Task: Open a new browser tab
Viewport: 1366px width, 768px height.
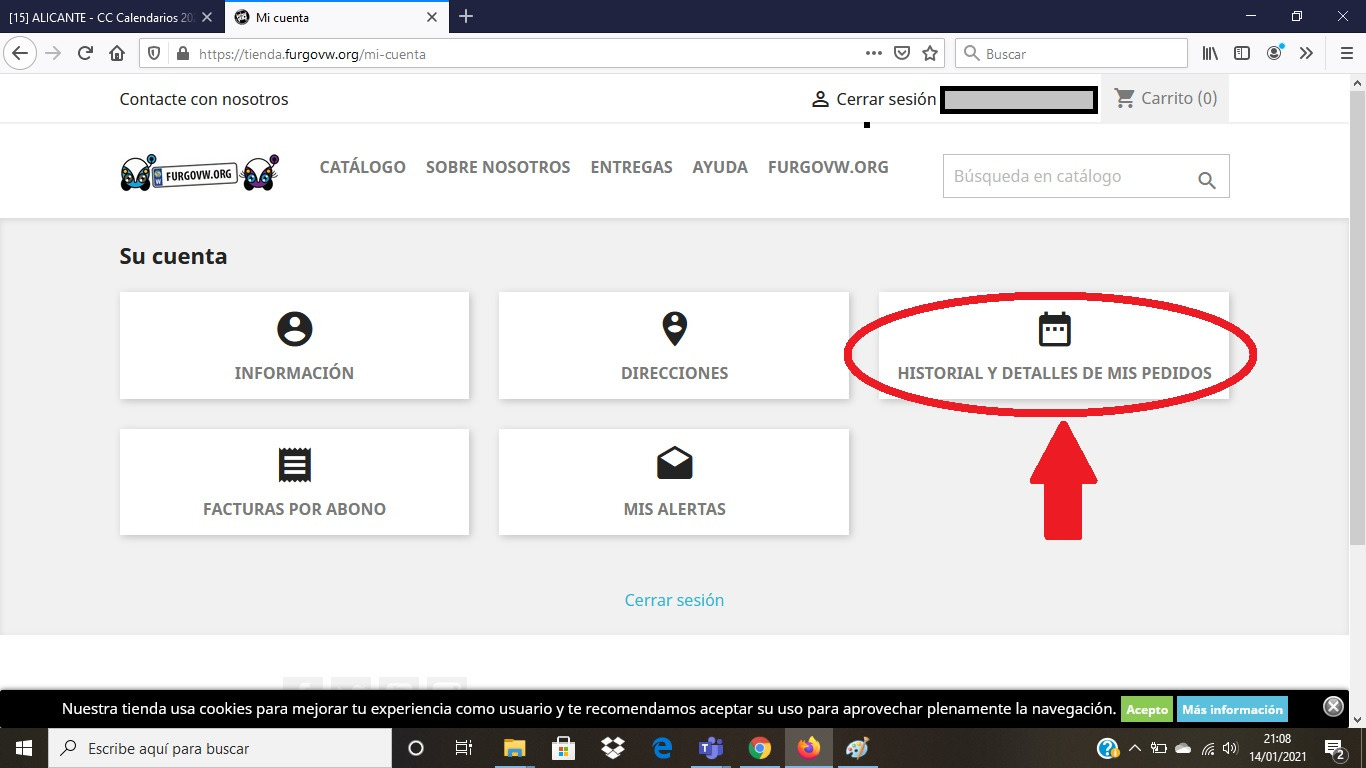Action: [x=466, y=17]
